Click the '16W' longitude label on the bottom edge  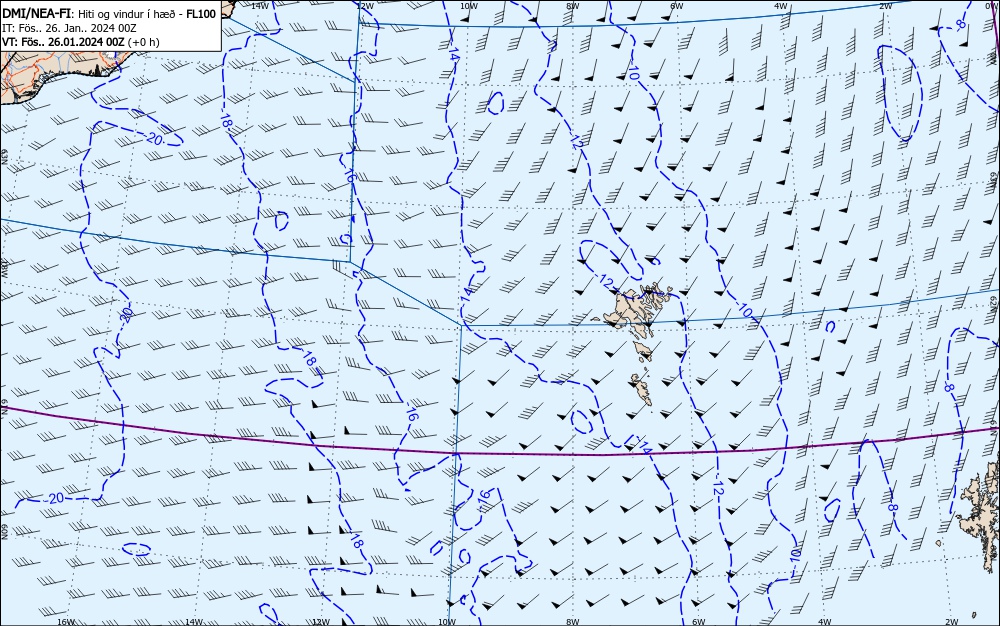66,622
